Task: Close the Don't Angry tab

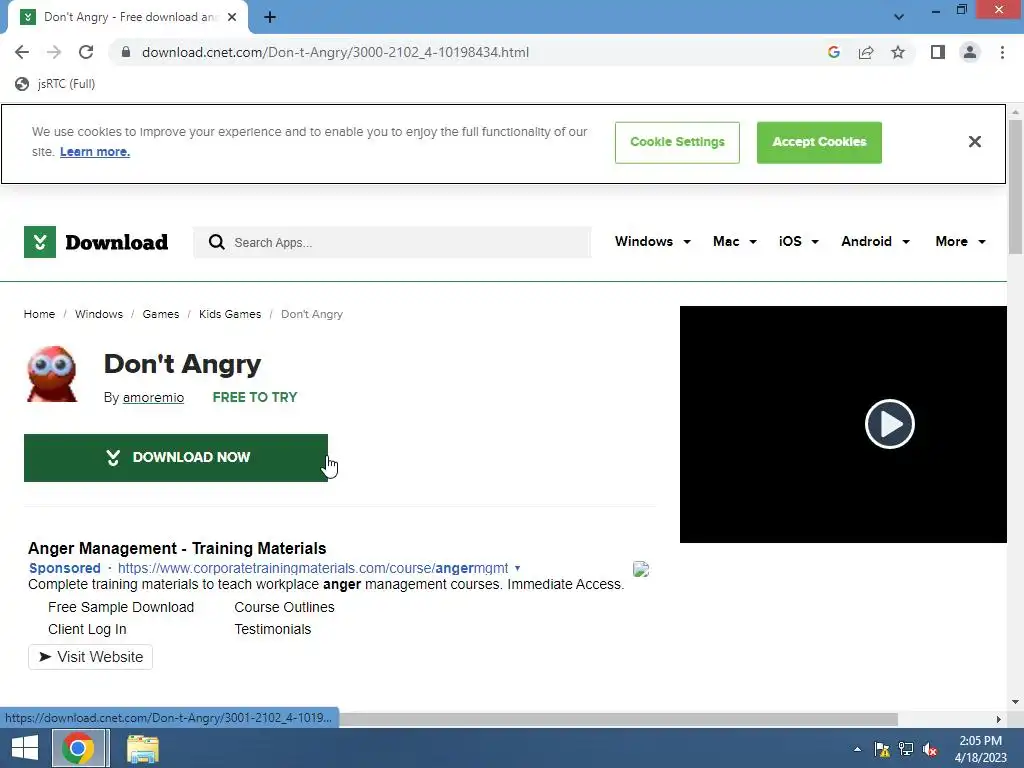Action: tap(232, 17)
